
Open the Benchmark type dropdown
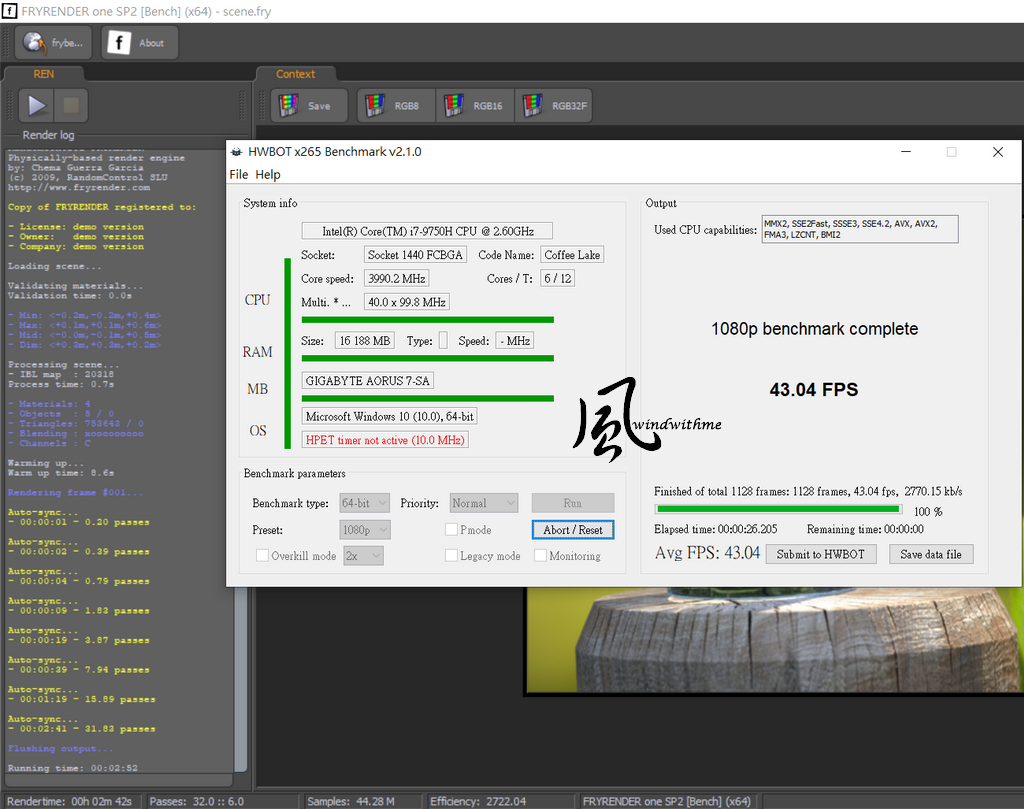[365, 503]
